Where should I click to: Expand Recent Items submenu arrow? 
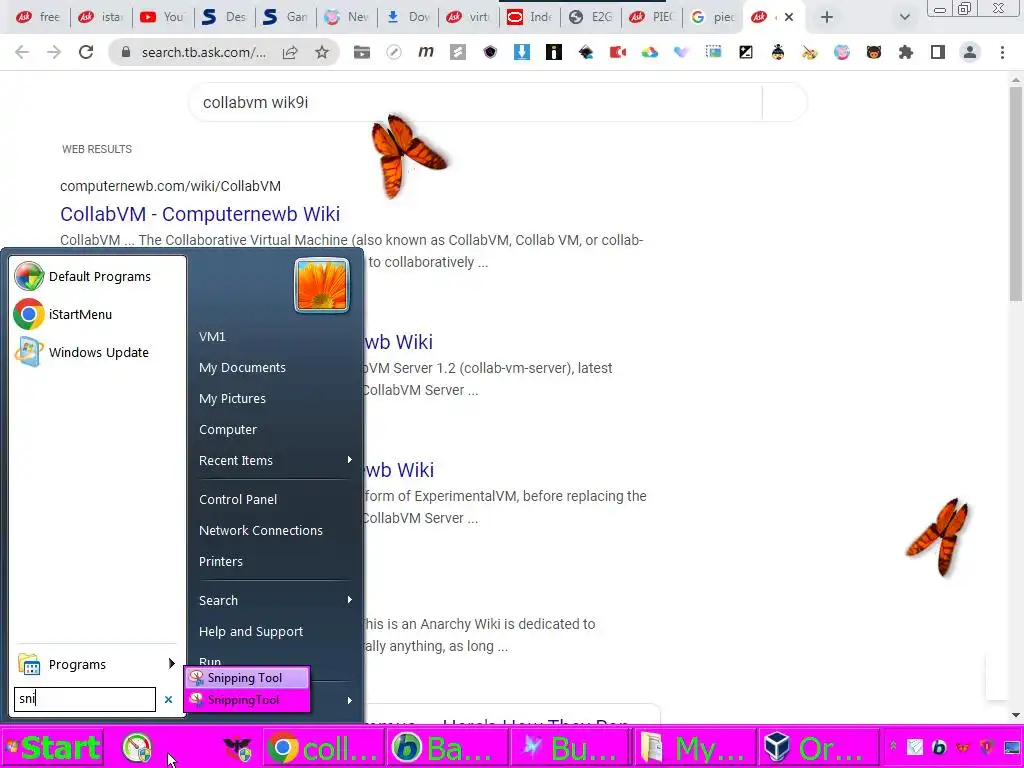(349, 460)
